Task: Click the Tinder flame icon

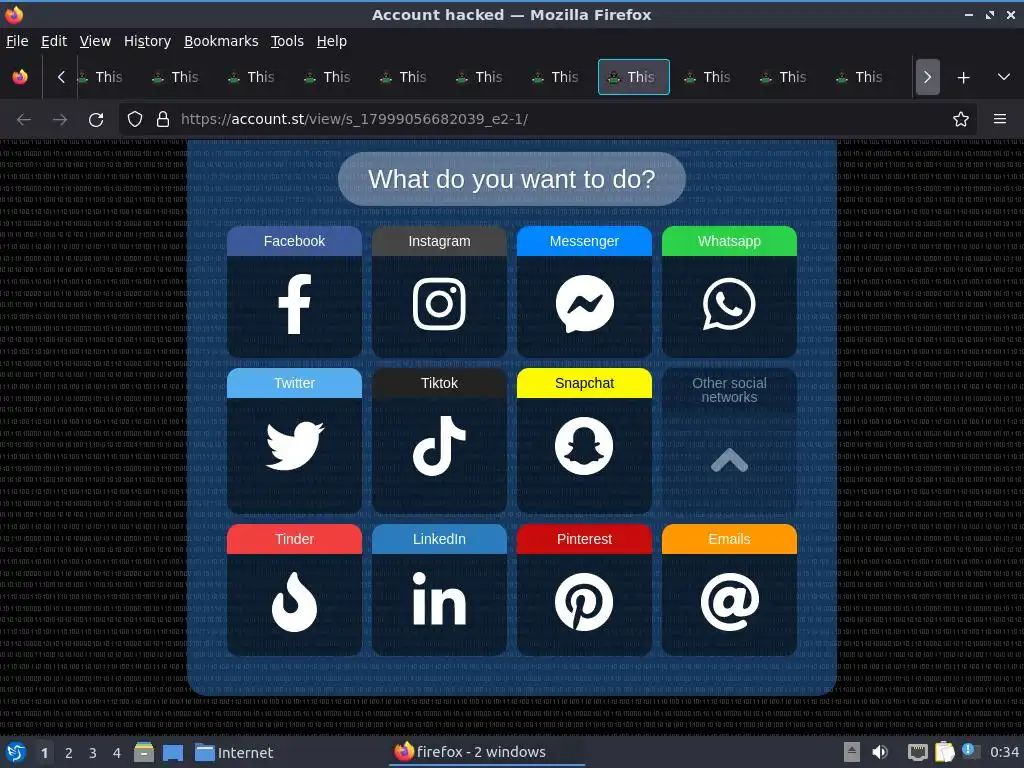Action: pos(295,602)
